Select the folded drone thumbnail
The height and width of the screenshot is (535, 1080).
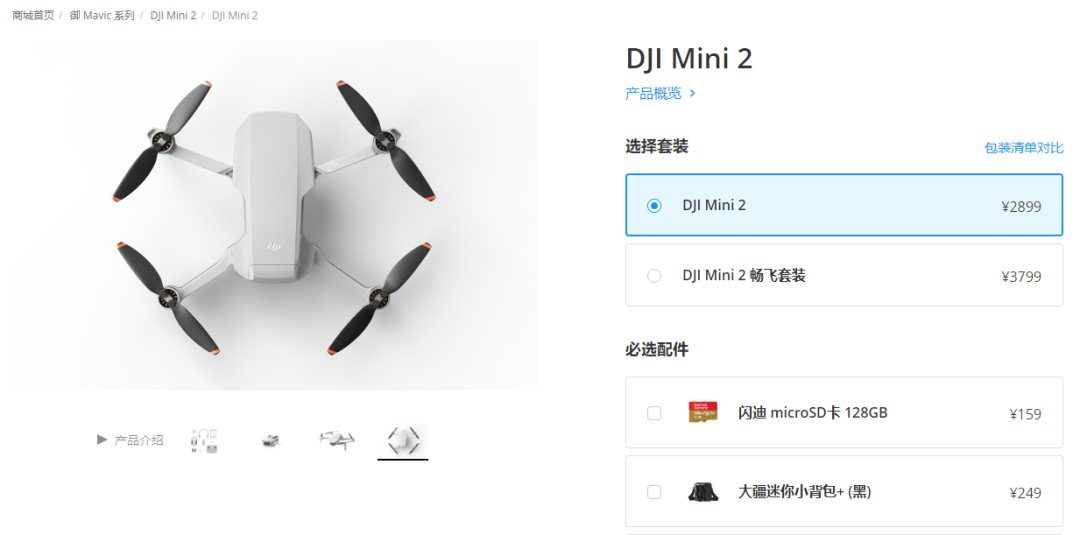tap(271, 441)
